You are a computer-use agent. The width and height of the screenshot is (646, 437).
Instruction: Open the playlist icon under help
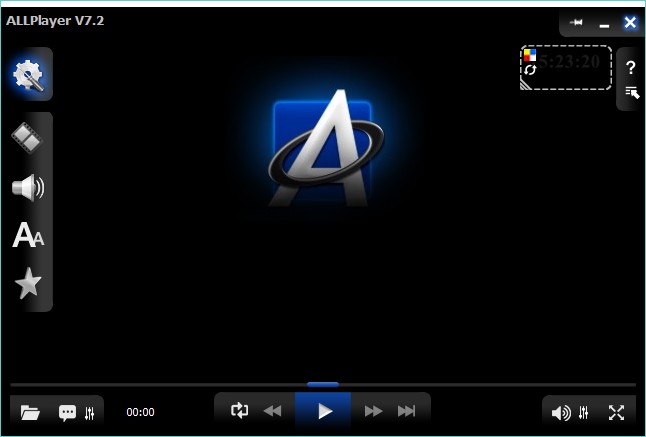tap(632, 92)
